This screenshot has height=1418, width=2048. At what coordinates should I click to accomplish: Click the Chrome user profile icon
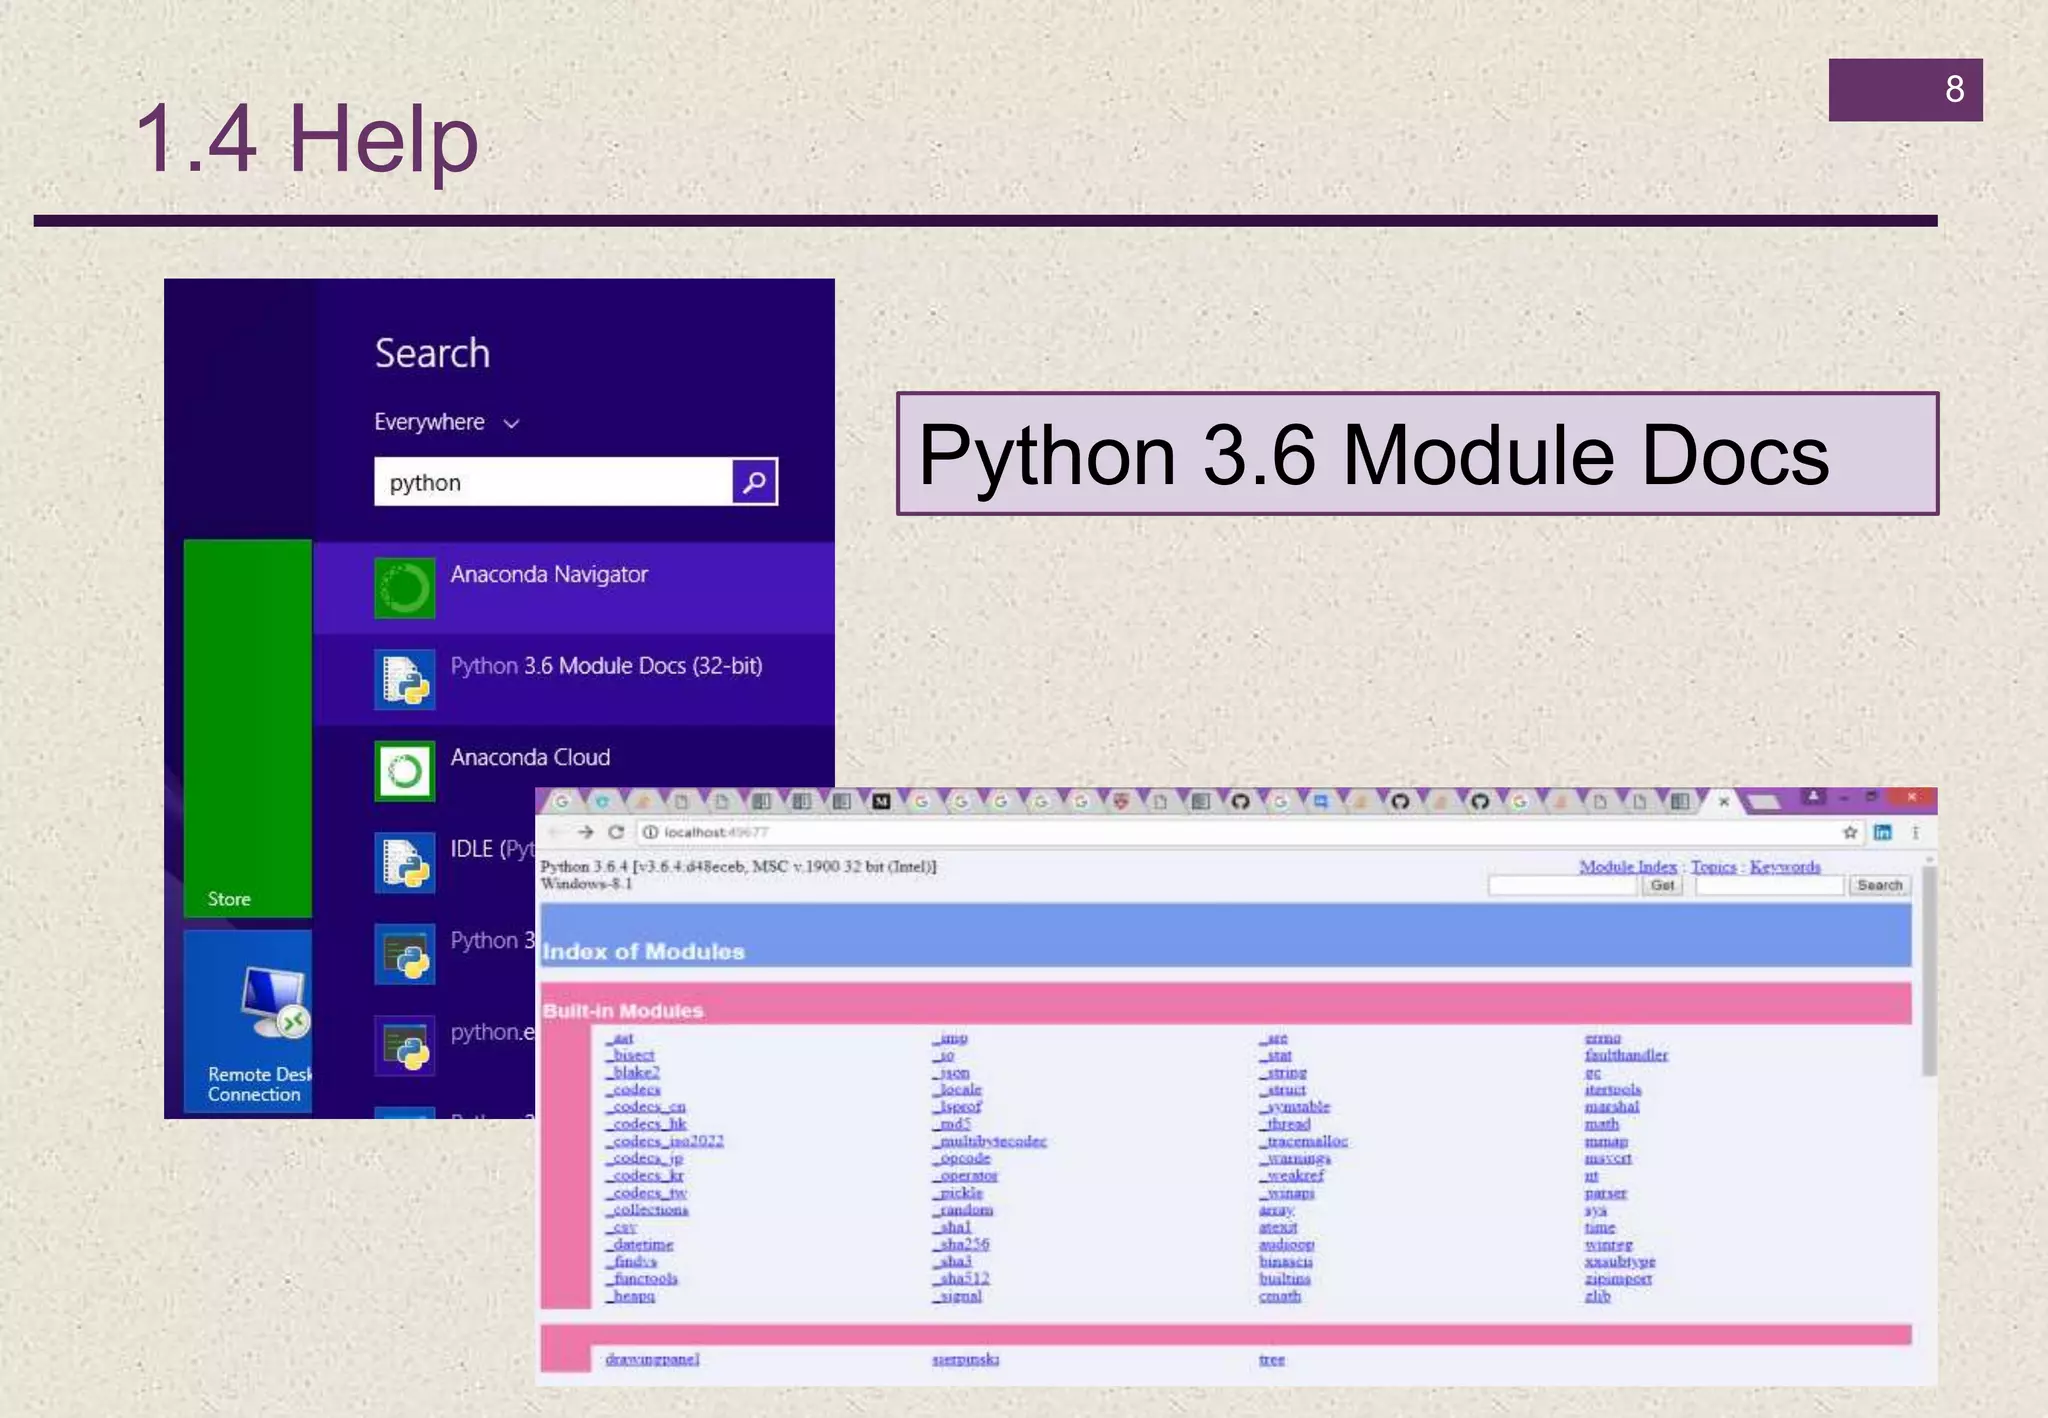coord(1813,797)
